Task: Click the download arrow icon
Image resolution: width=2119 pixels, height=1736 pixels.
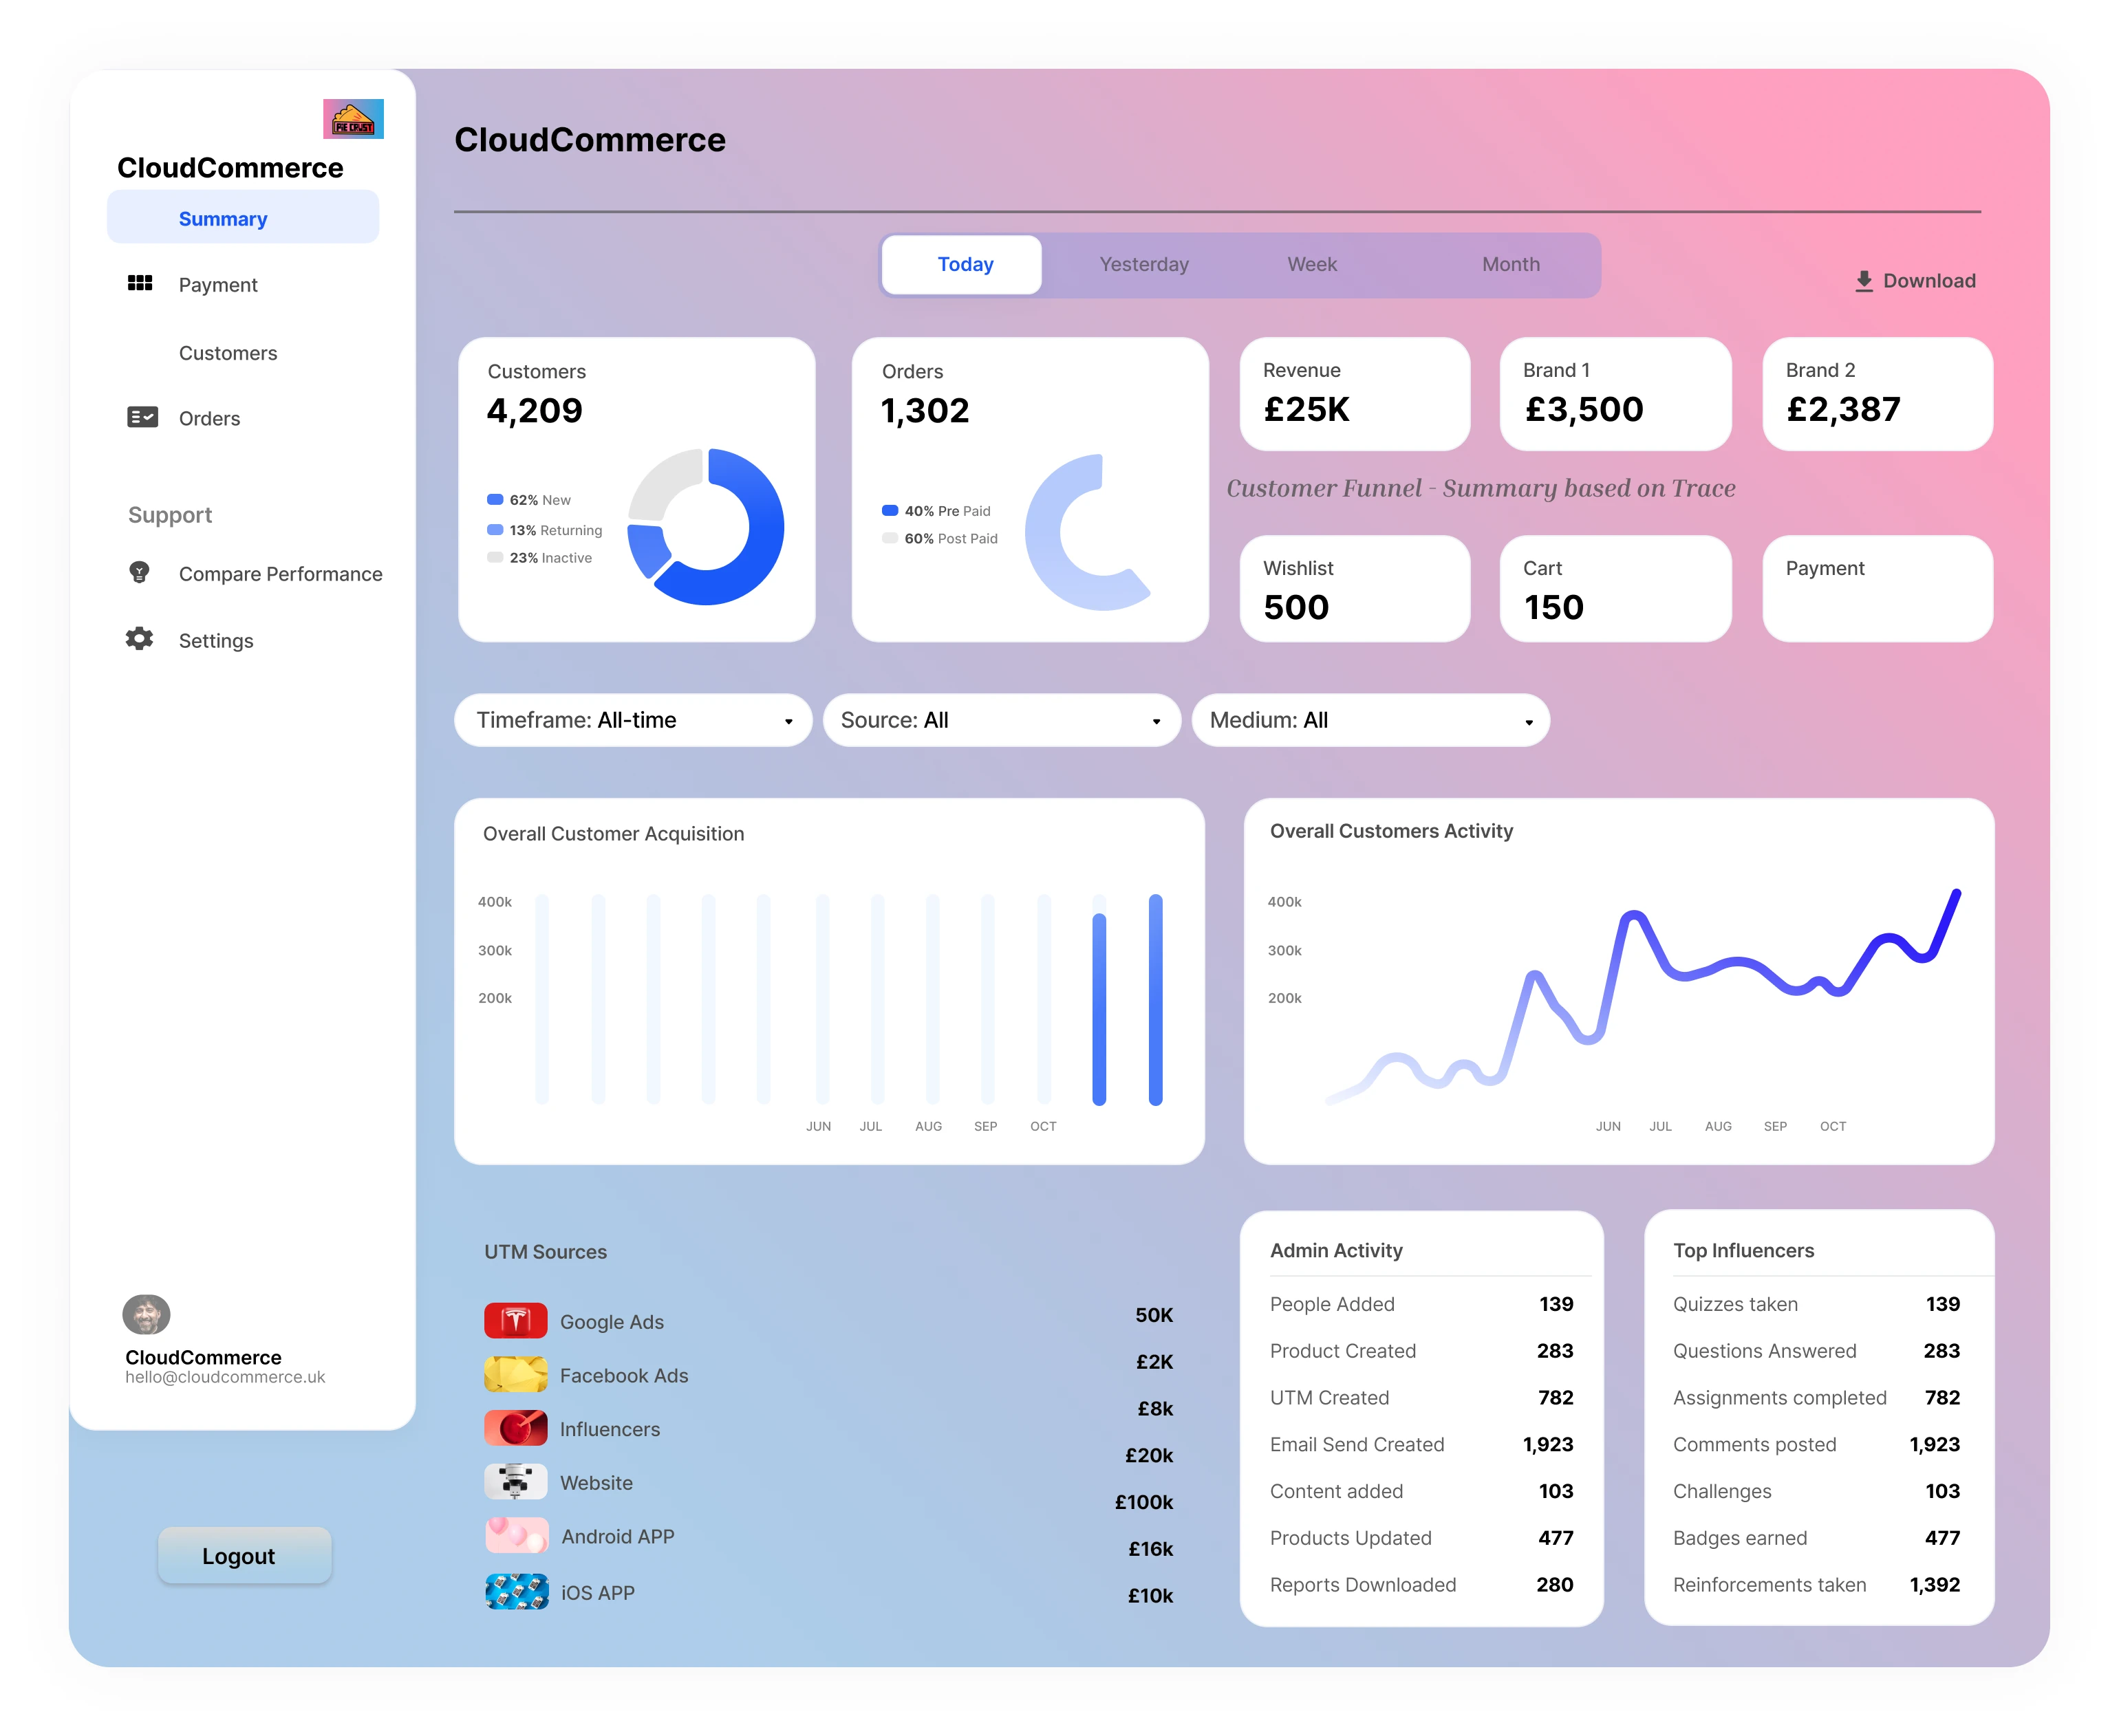Action: coord(1863,281)
